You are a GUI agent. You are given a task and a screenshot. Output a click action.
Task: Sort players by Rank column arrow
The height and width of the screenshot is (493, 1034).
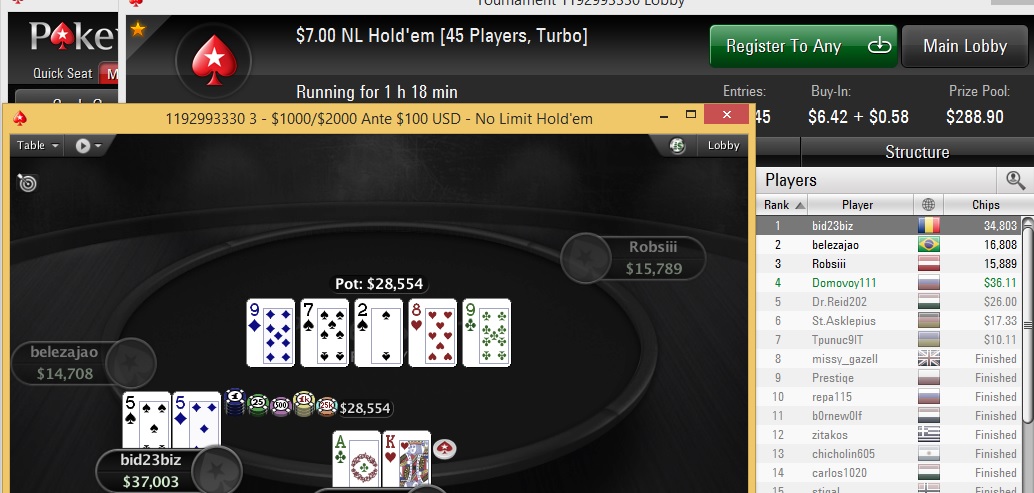[800, 206]
